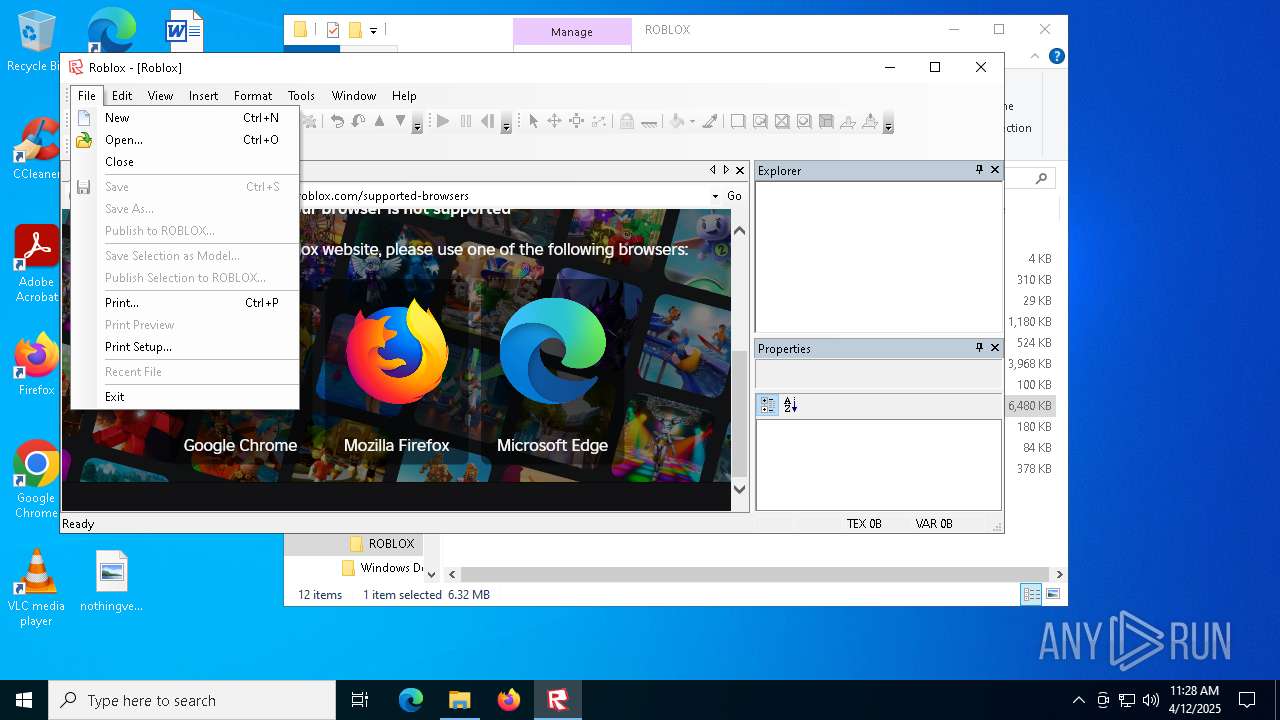The image size is (1280, 720).
Task: Open the Insert menu
Action: pyautogui.click(x=203, y=96)
